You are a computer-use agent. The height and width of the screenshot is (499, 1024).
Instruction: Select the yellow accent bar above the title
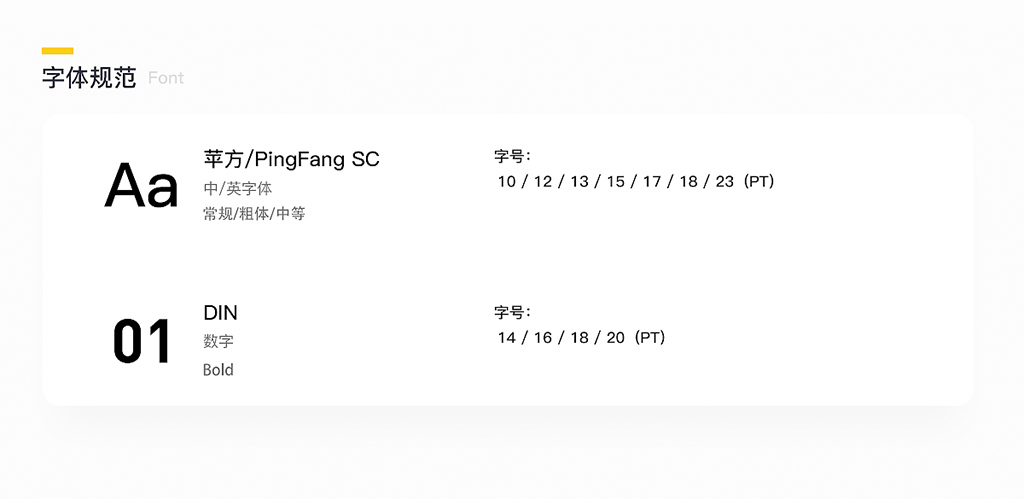point(57,51)
